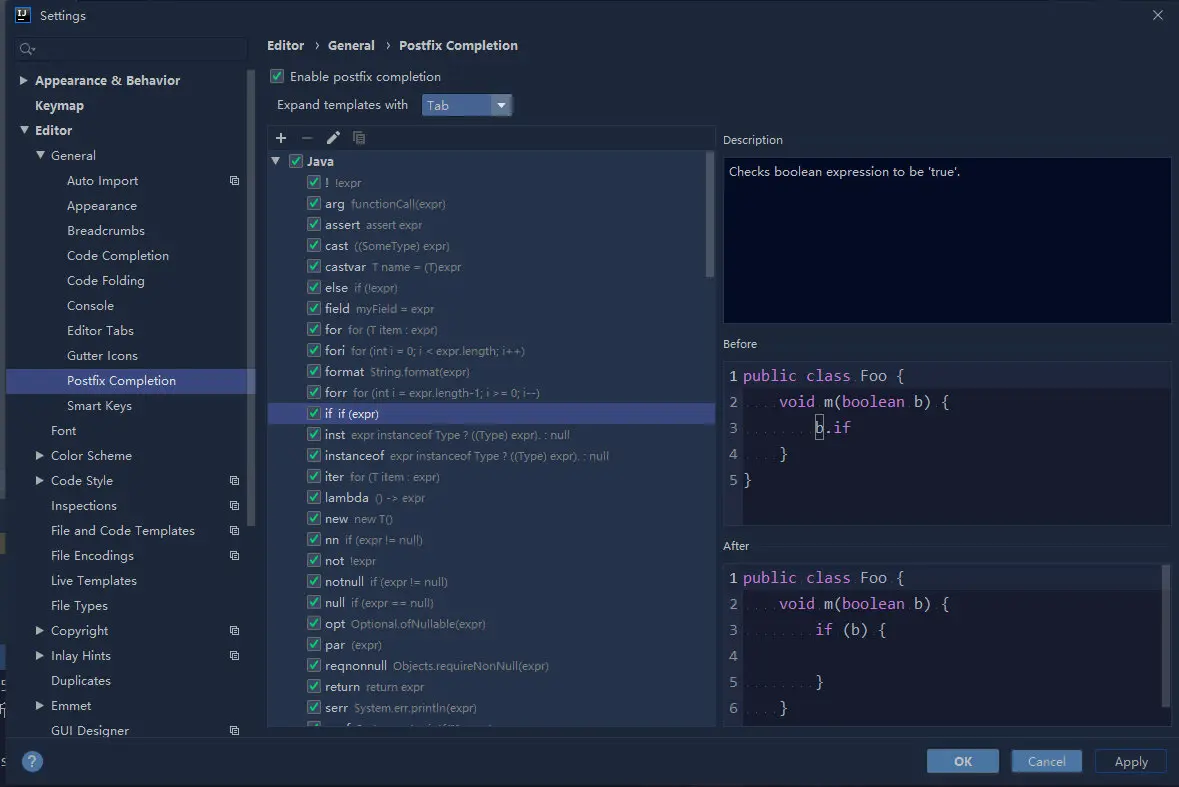
Task: Select the 'opt' Optional.ofNullable row
Action: point(491,623)
